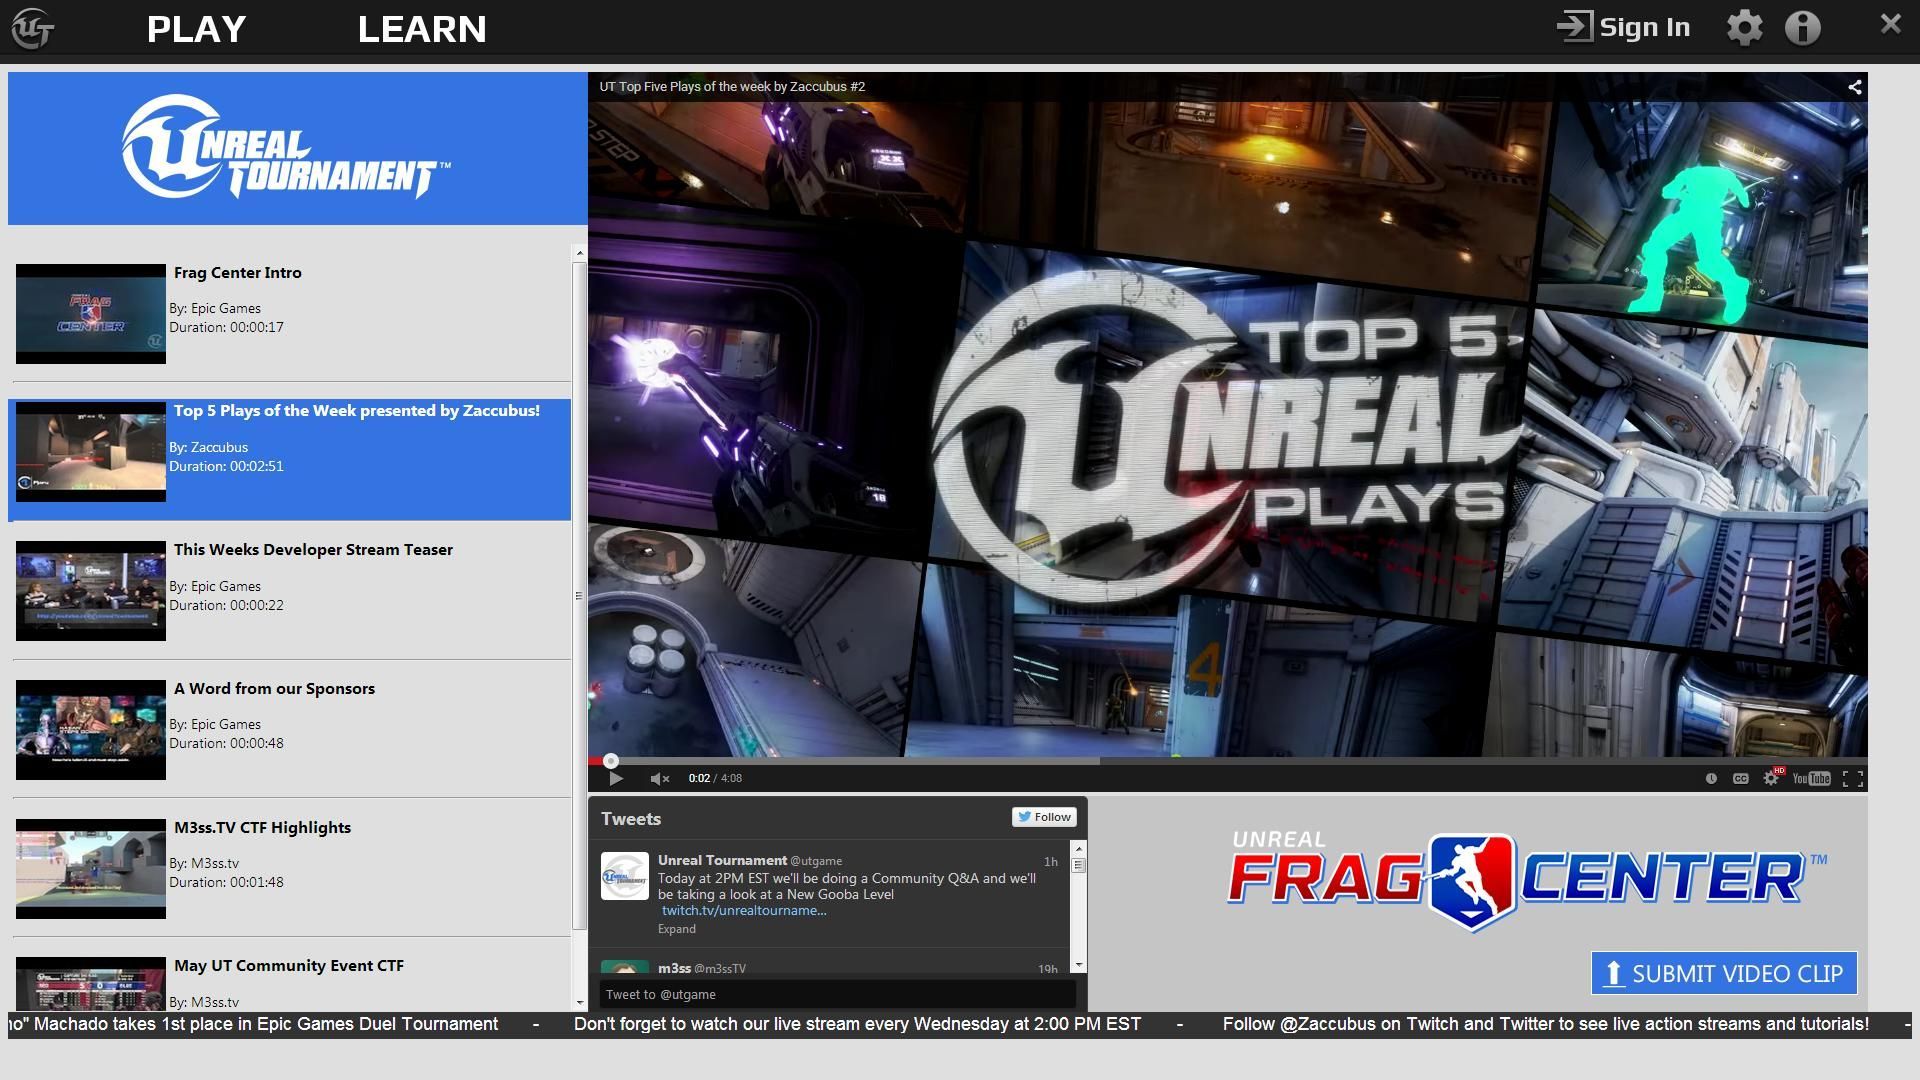Image resolution: width=1920 pixels, height=1080 pixels.
Task: Open Unreal Tournament Twitter avatar
Action: pos(625,876)
